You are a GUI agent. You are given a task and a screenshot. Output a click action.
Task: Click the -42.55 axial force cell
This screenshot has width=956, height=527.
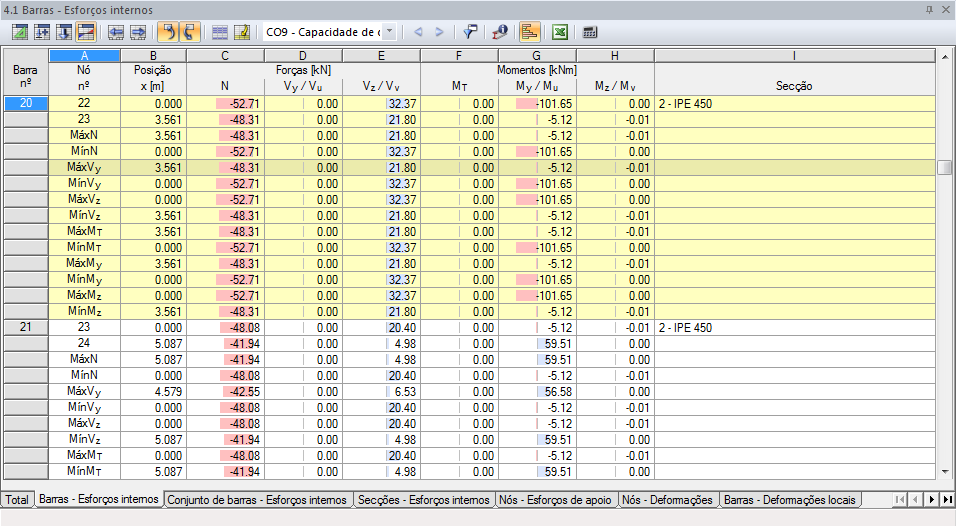(225, 391)
